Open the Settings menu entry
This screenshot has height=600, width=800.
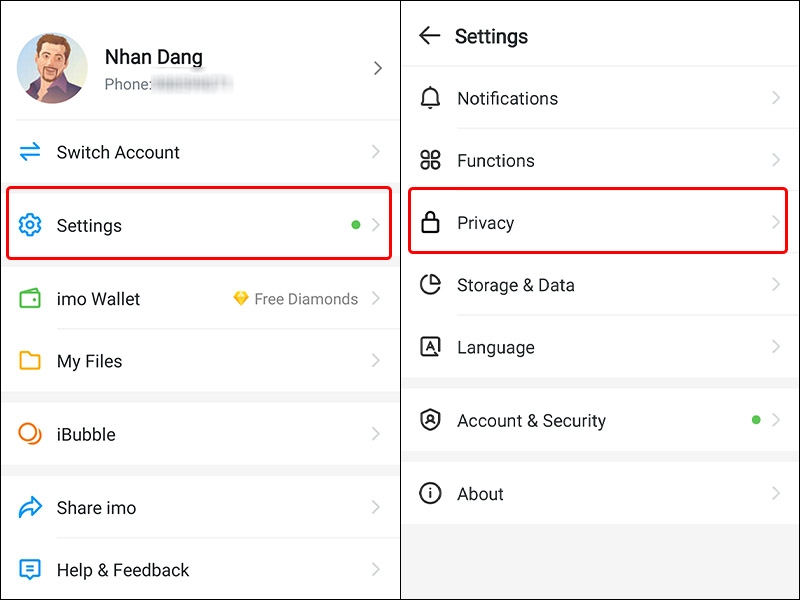tap(199, 223)
